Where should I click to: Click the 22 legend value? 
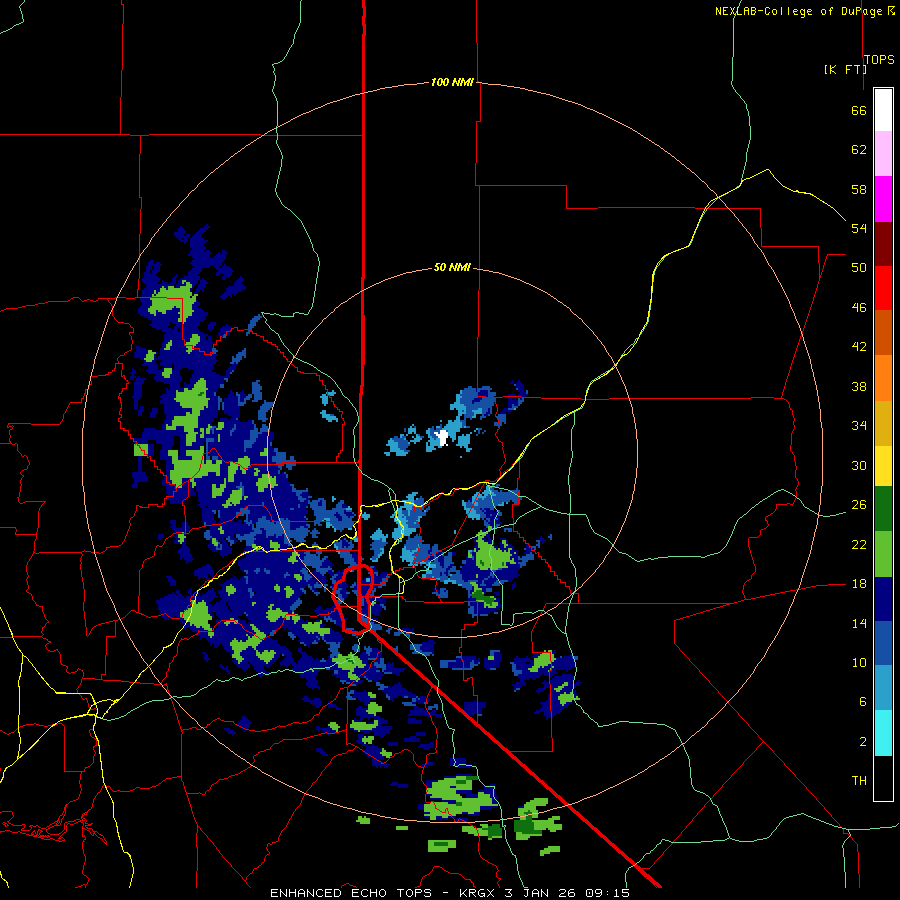[x=859, y=544]
